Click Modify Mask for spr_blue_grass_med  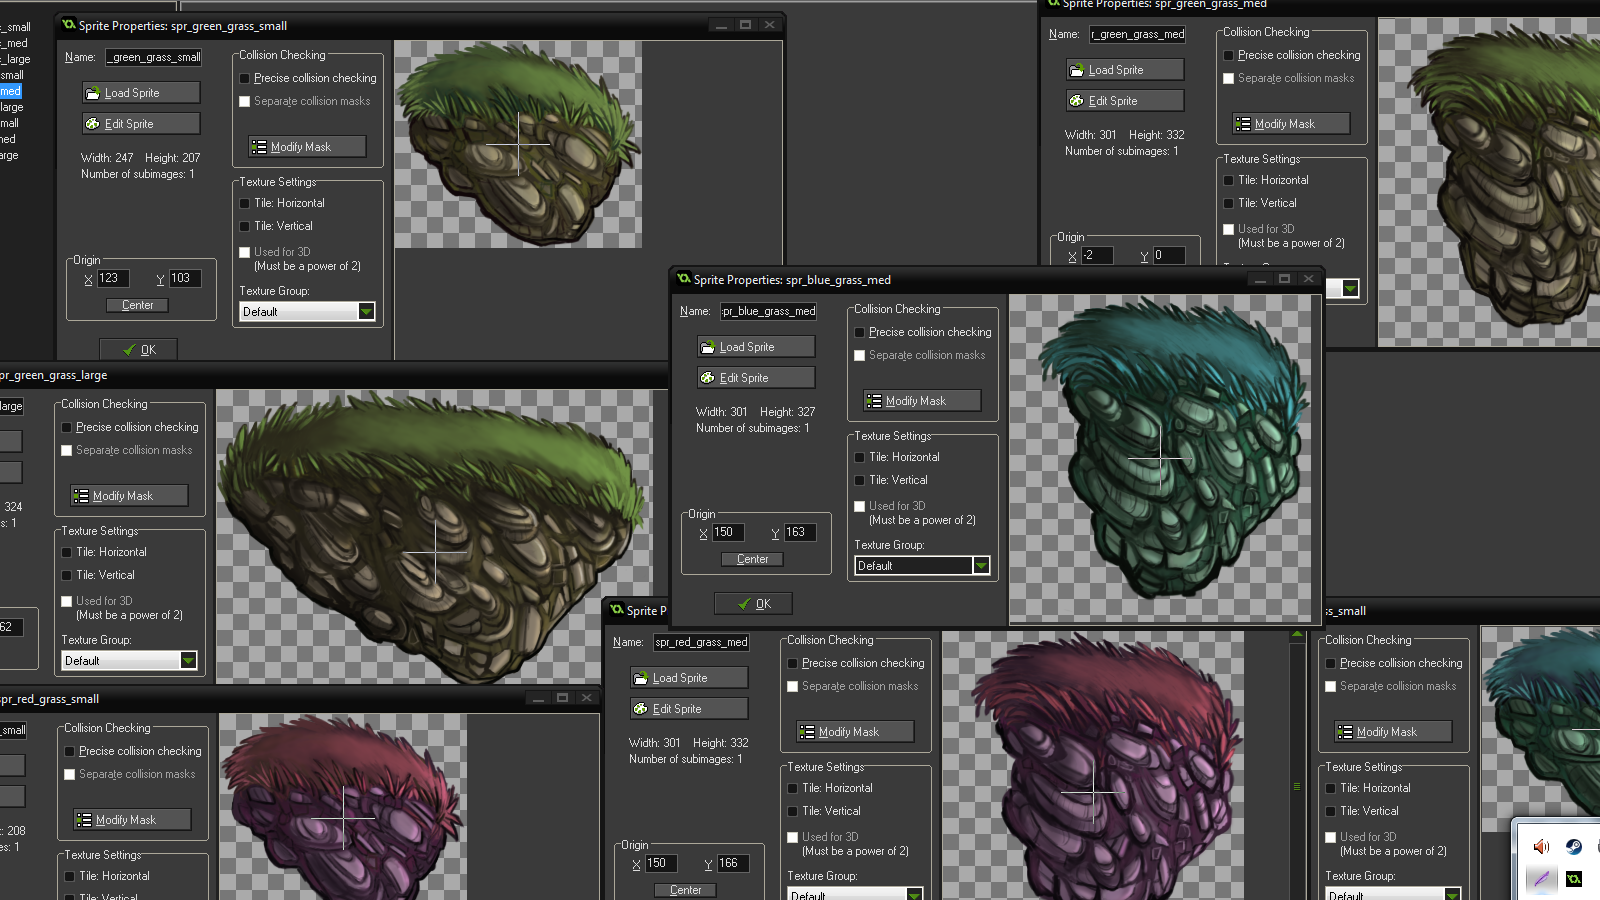point(921,400)
